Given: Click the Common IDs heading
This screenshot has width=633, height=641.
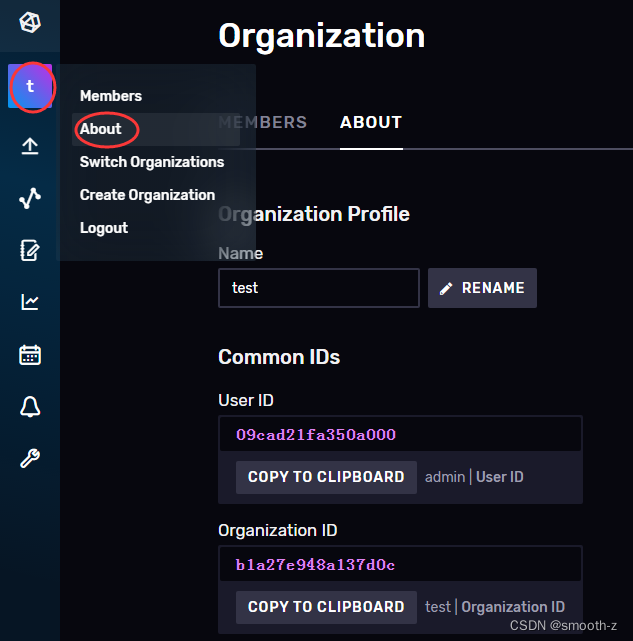Looking at the screenshot, I should [x=279, y=357].
